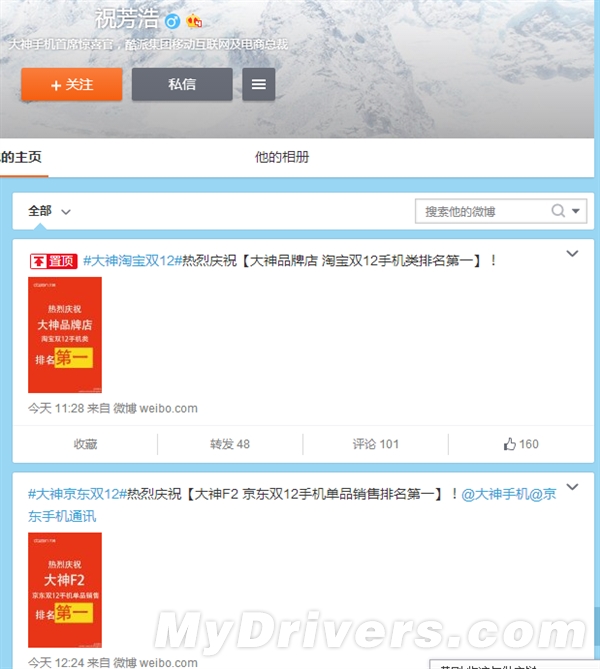Expand the 全部 filter dropdown
This screenshot has height=669, width=600.
(x=49, y=211)
